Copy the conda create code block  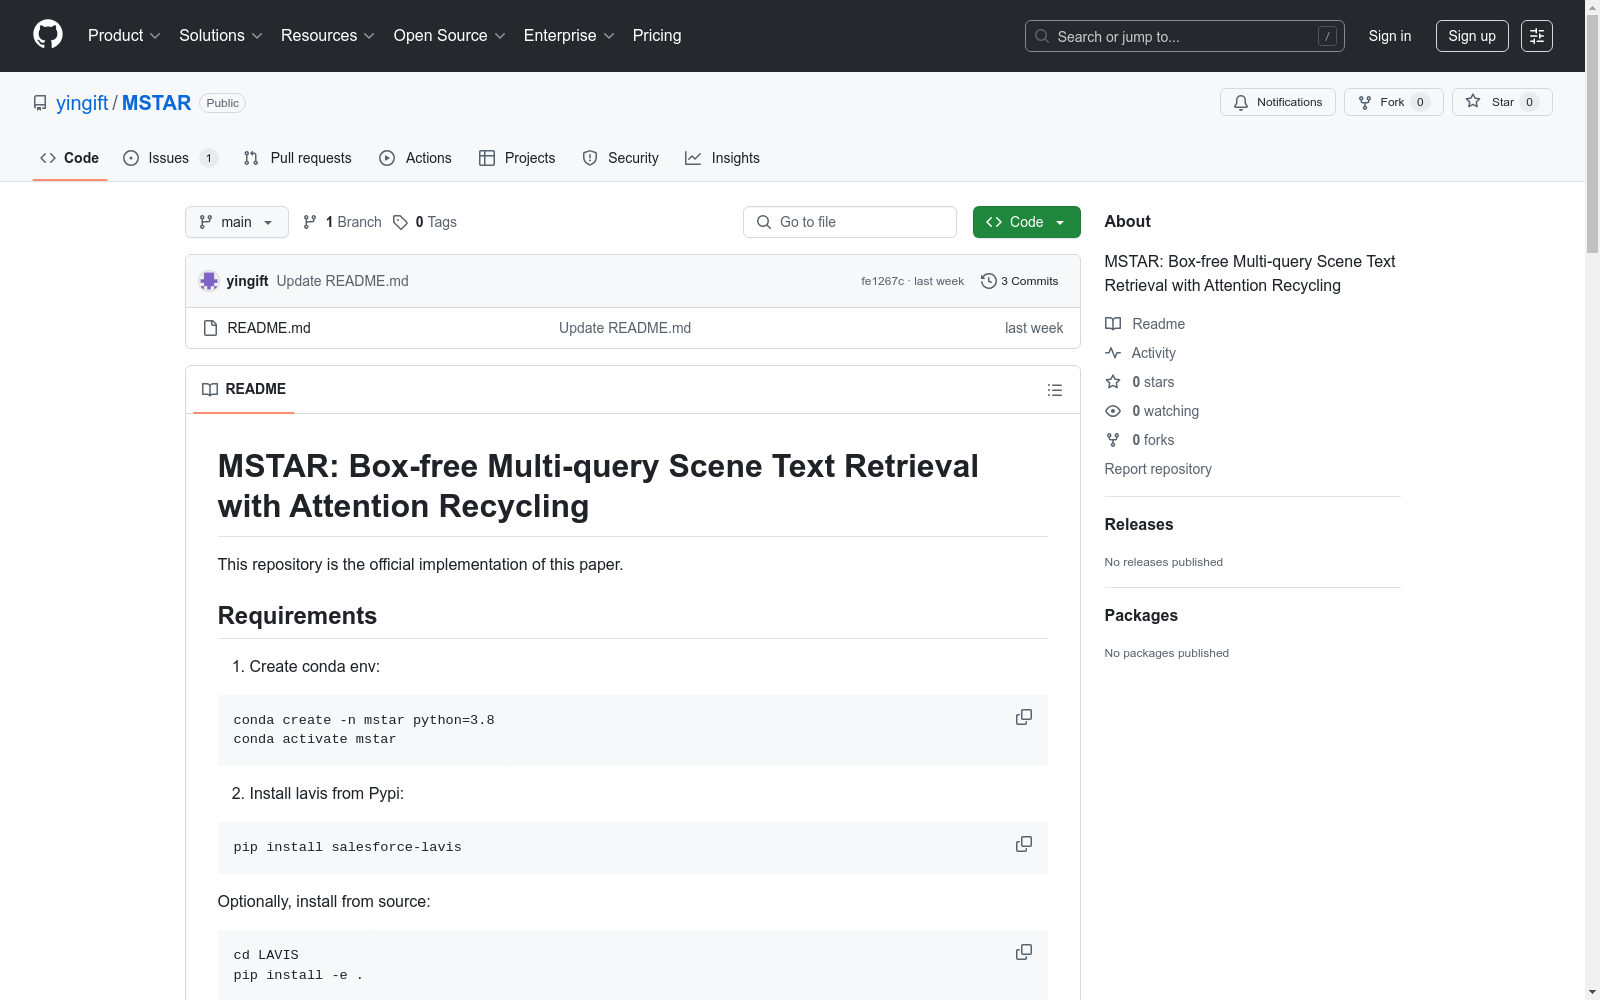1024,717
